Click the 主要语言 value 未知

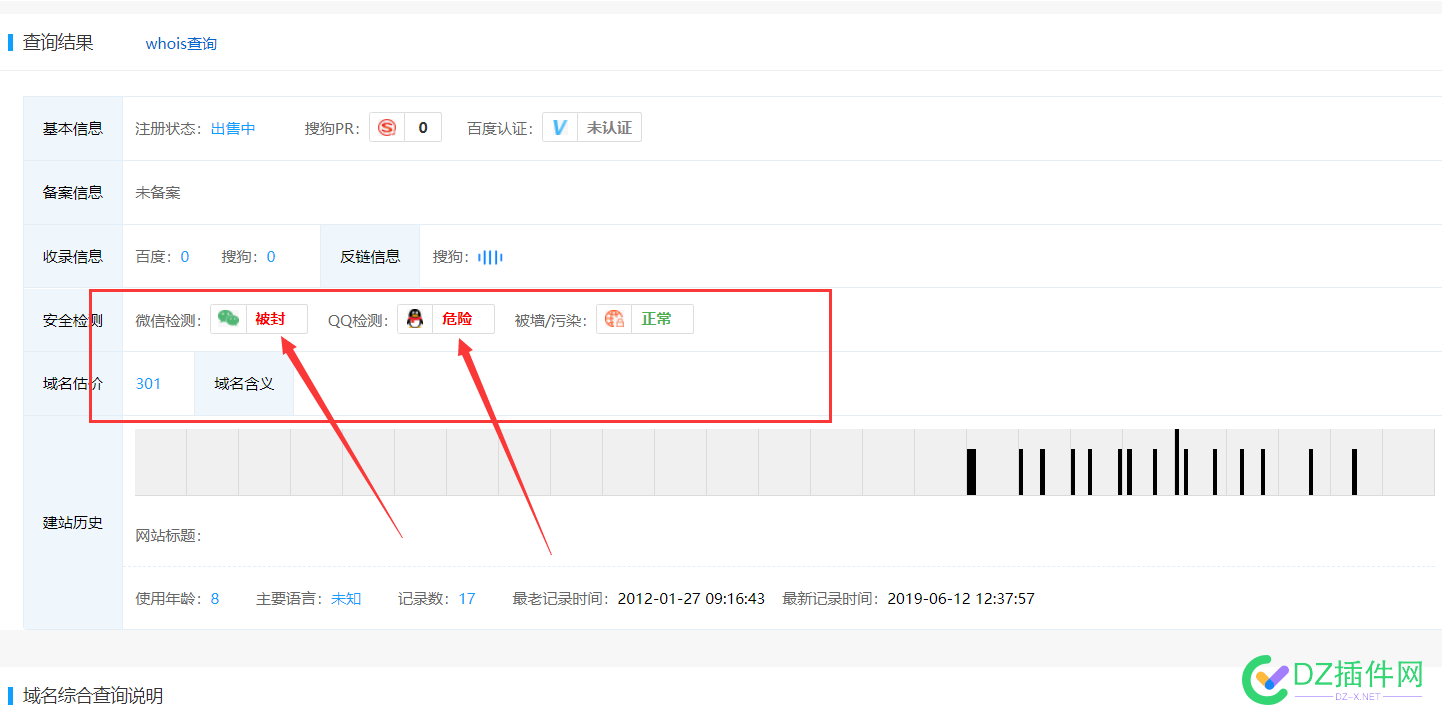point(346,599)
